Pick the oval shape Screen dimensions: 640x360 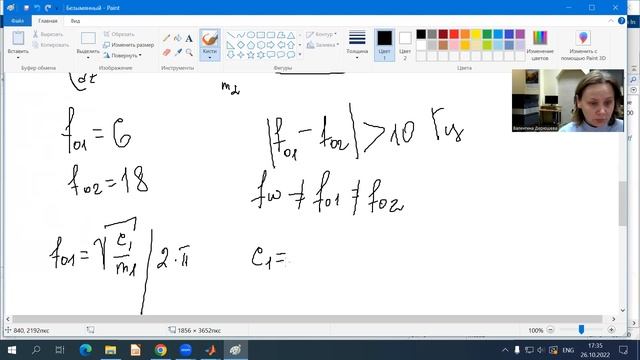(x=251, y=35)
